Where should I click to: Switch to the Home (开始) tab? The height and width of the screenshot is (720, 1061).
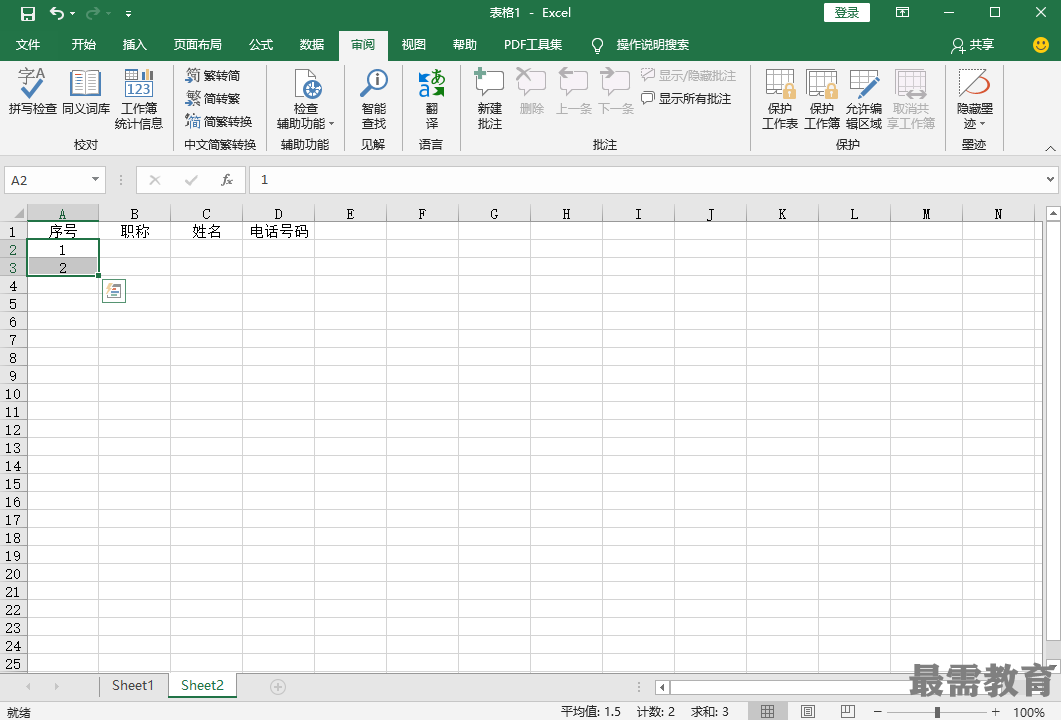coord(83,45)
